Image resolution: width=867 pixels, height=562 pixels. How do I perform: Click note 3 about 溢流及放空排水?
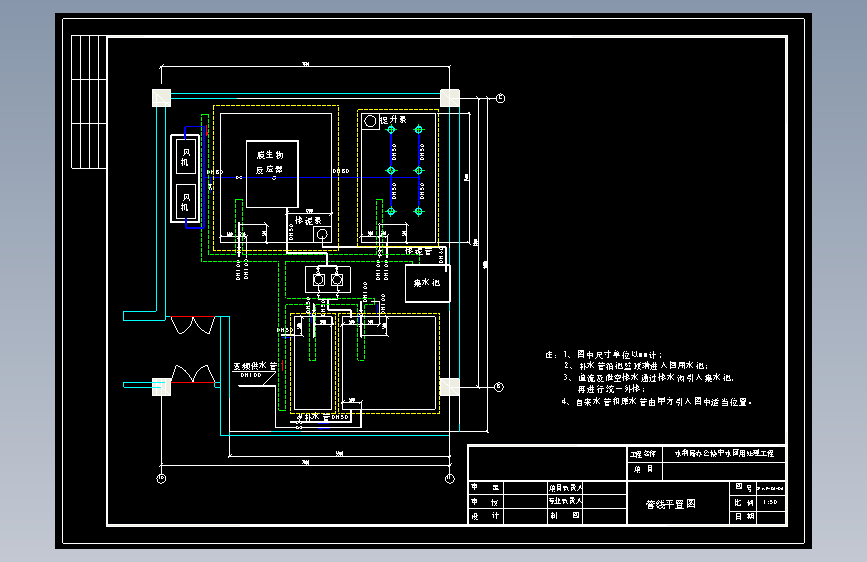[655, 383]
